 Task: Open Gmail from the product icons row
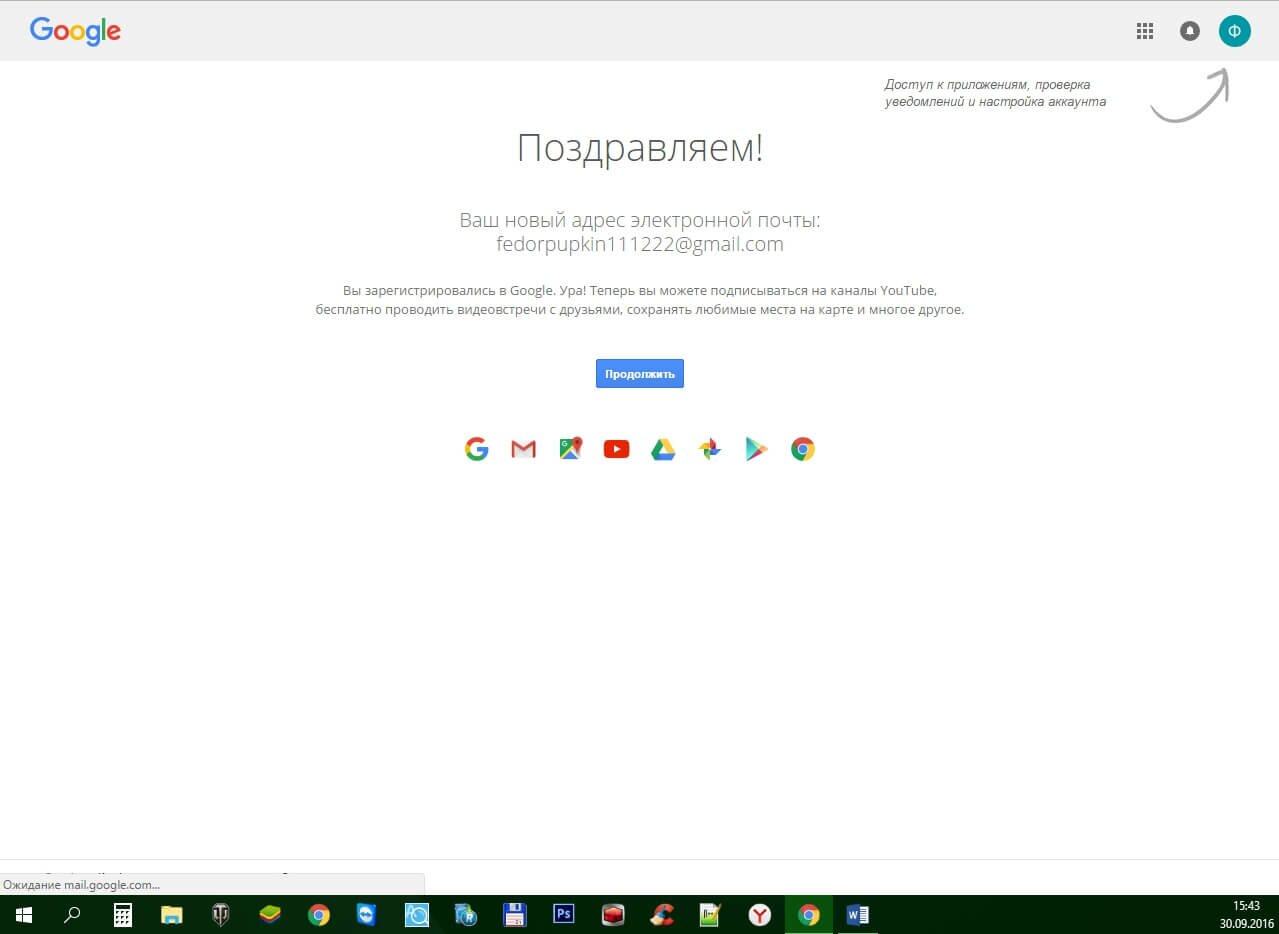[523, 449]
